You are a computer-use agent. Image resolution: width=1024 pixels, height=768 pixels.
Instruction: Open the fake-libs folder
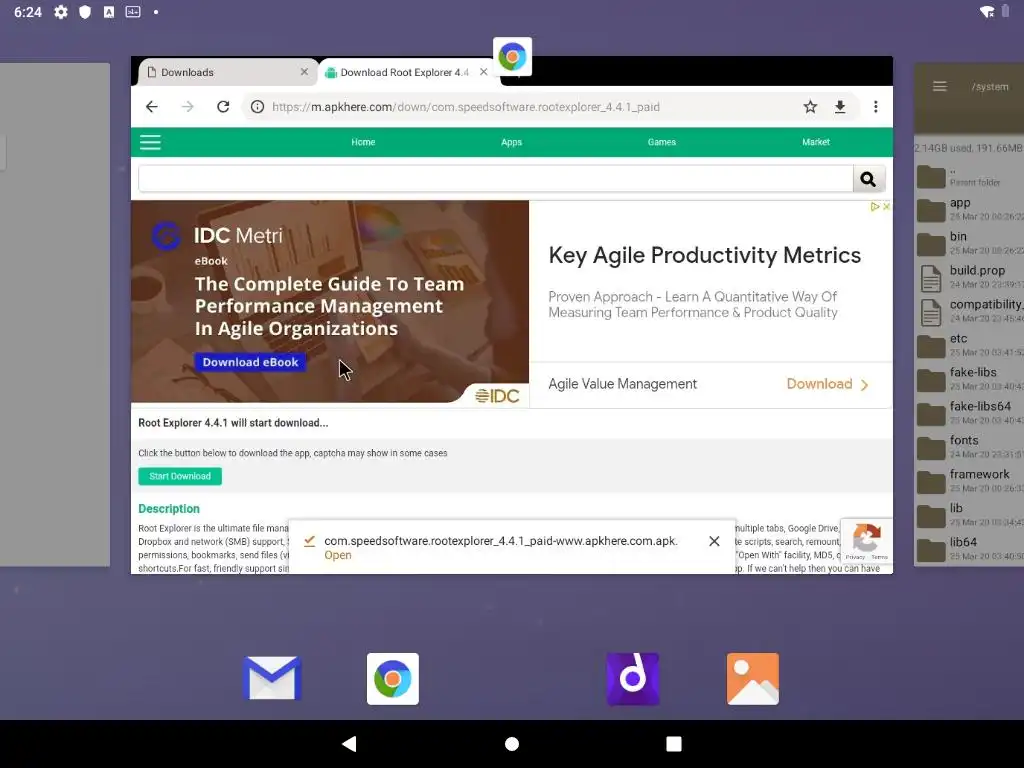pos(970,379)
